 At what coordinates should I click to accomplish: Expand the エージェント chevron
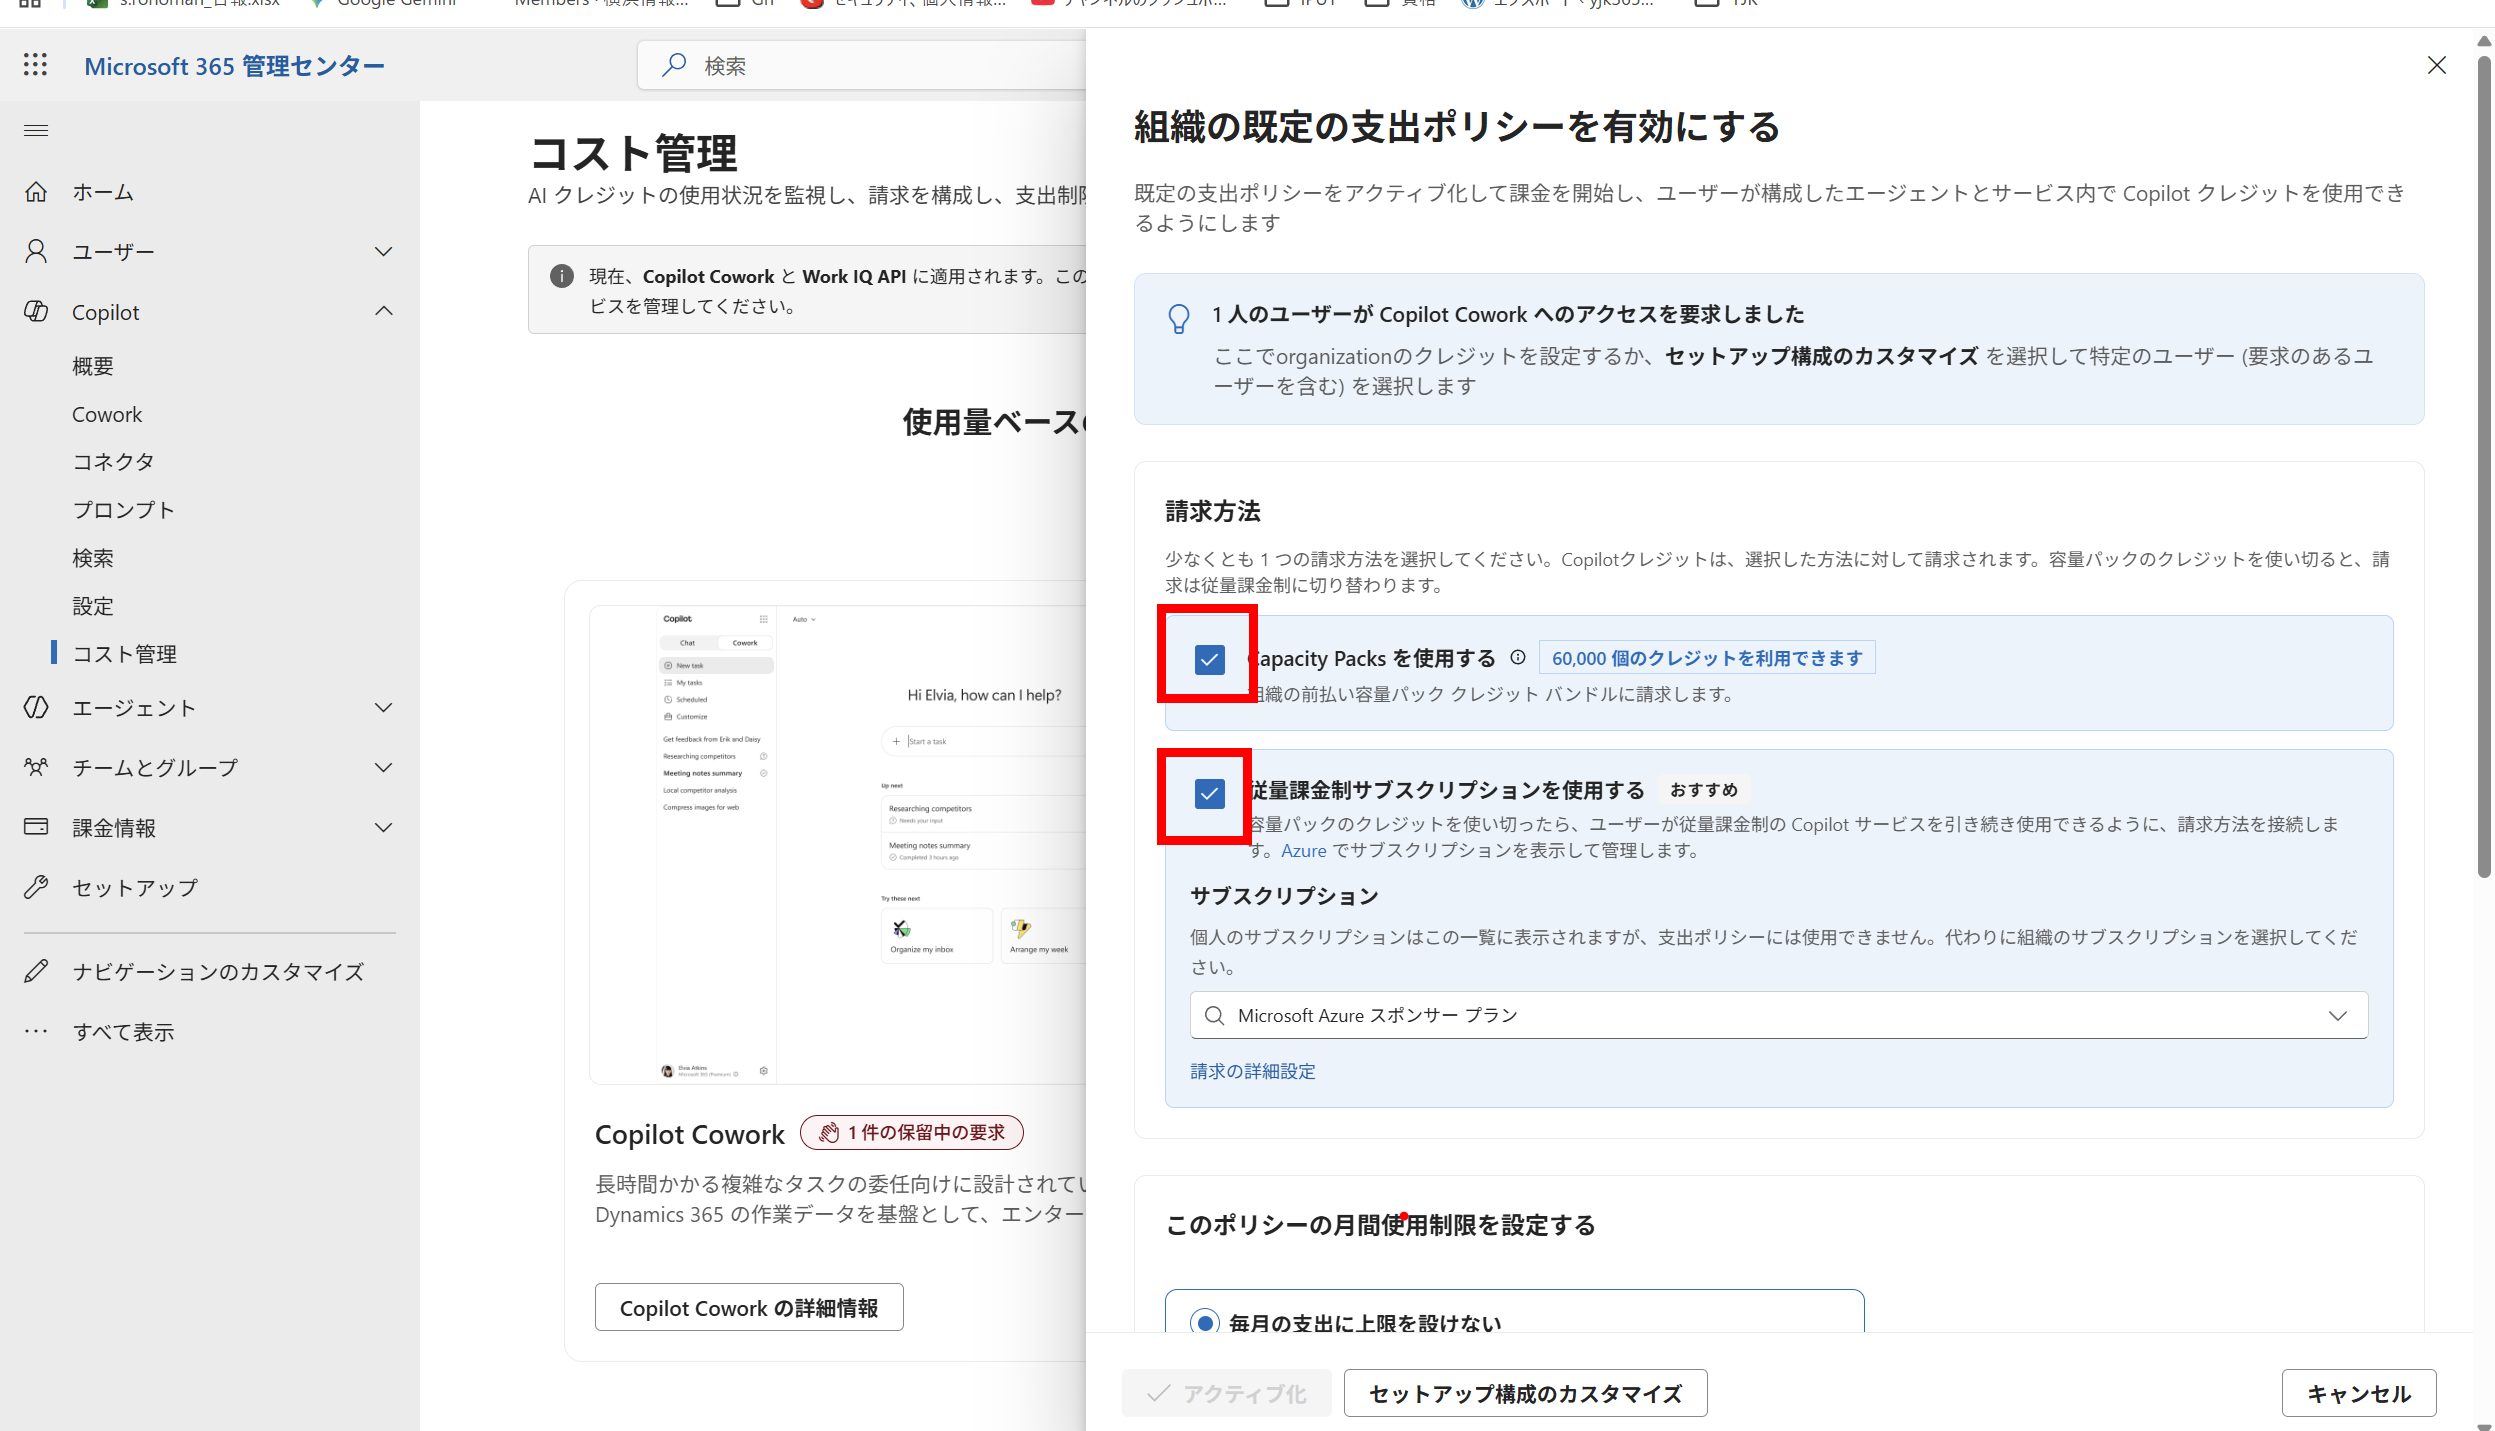pos(383,707)
